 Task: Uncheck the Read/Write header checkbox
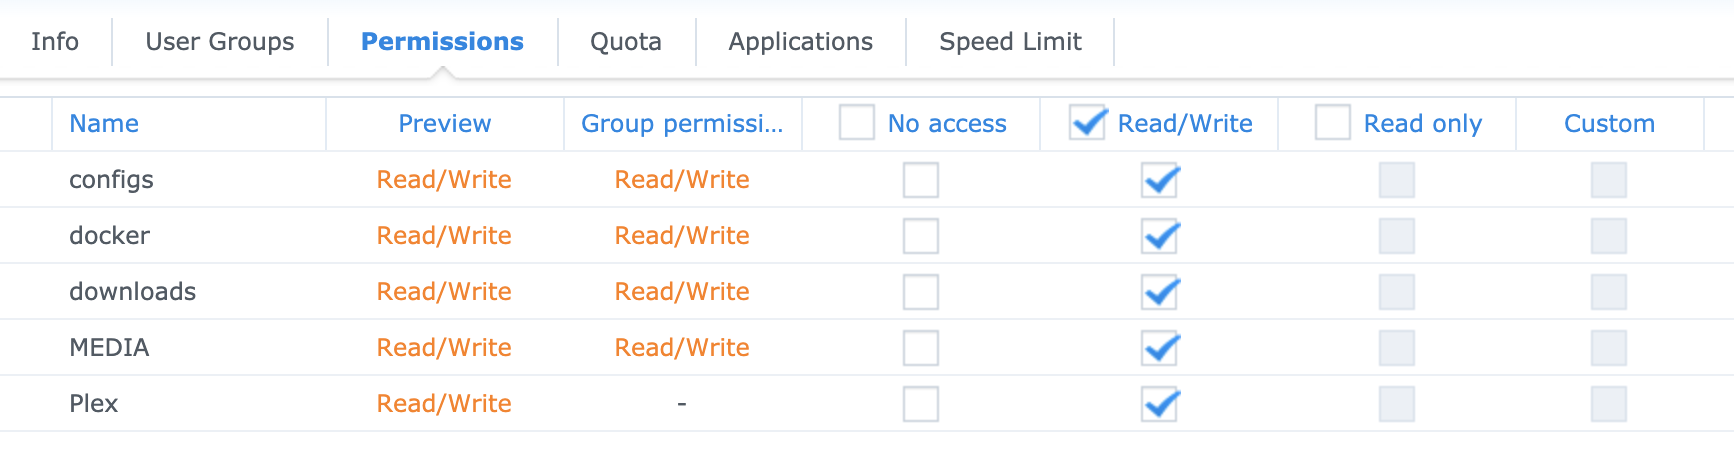[1087, 123]
